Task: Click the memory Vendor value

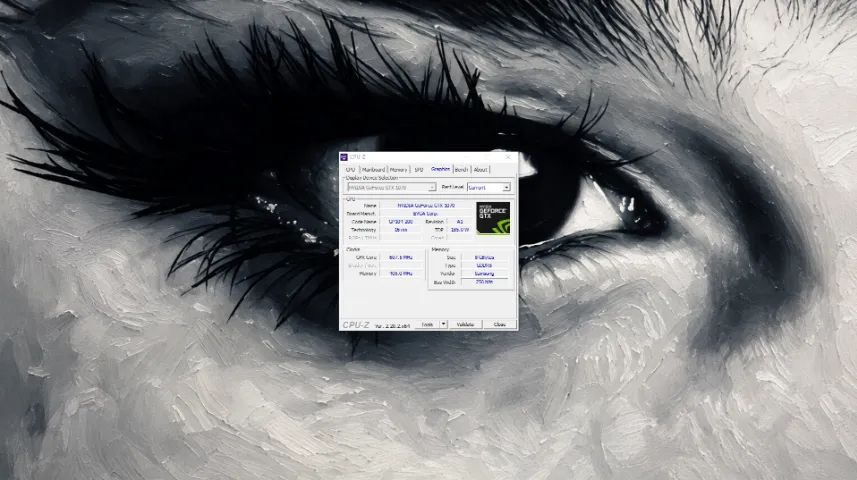Action: pyautogui.click(x=484, y=273)
